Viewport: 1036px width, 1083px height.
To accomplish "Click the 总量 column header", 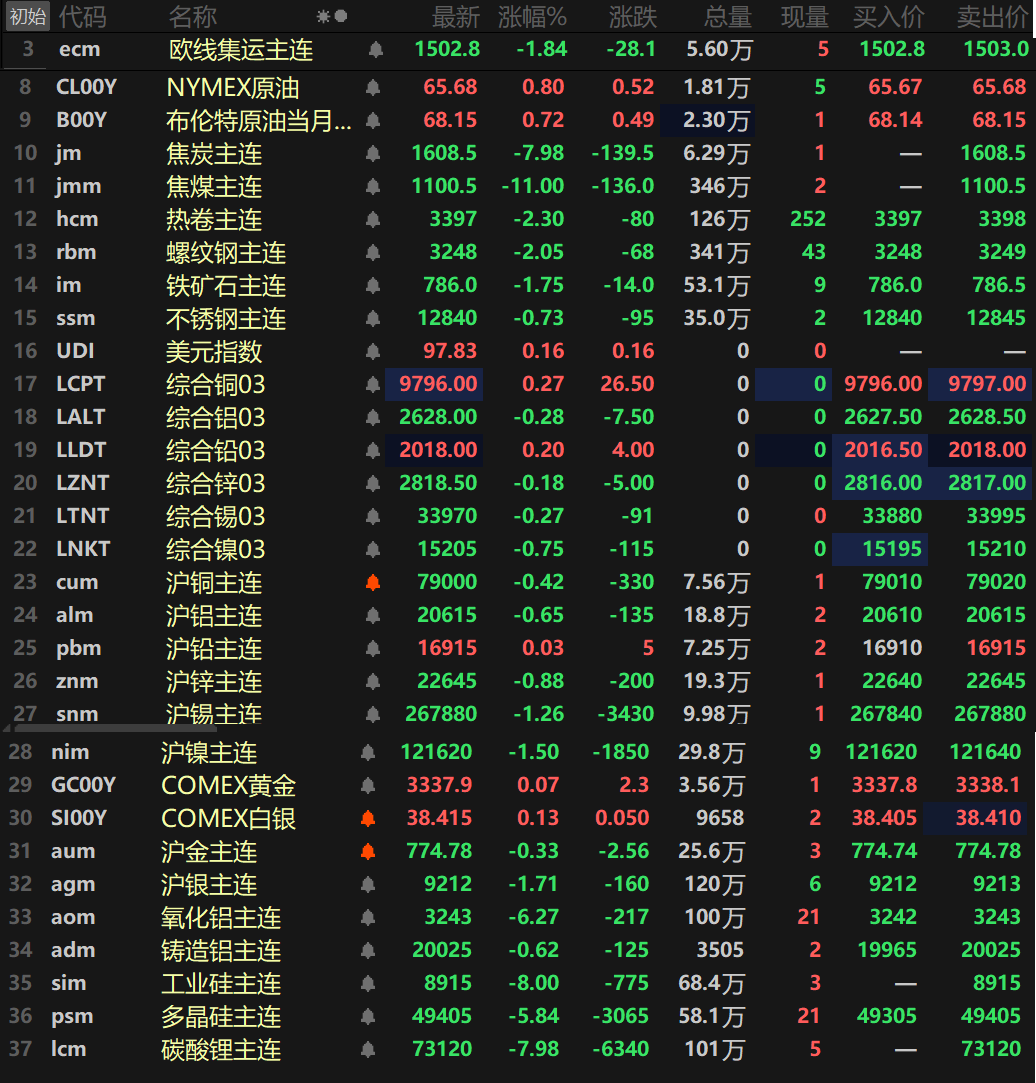I will pyautogui.click(x=727, y=17).
